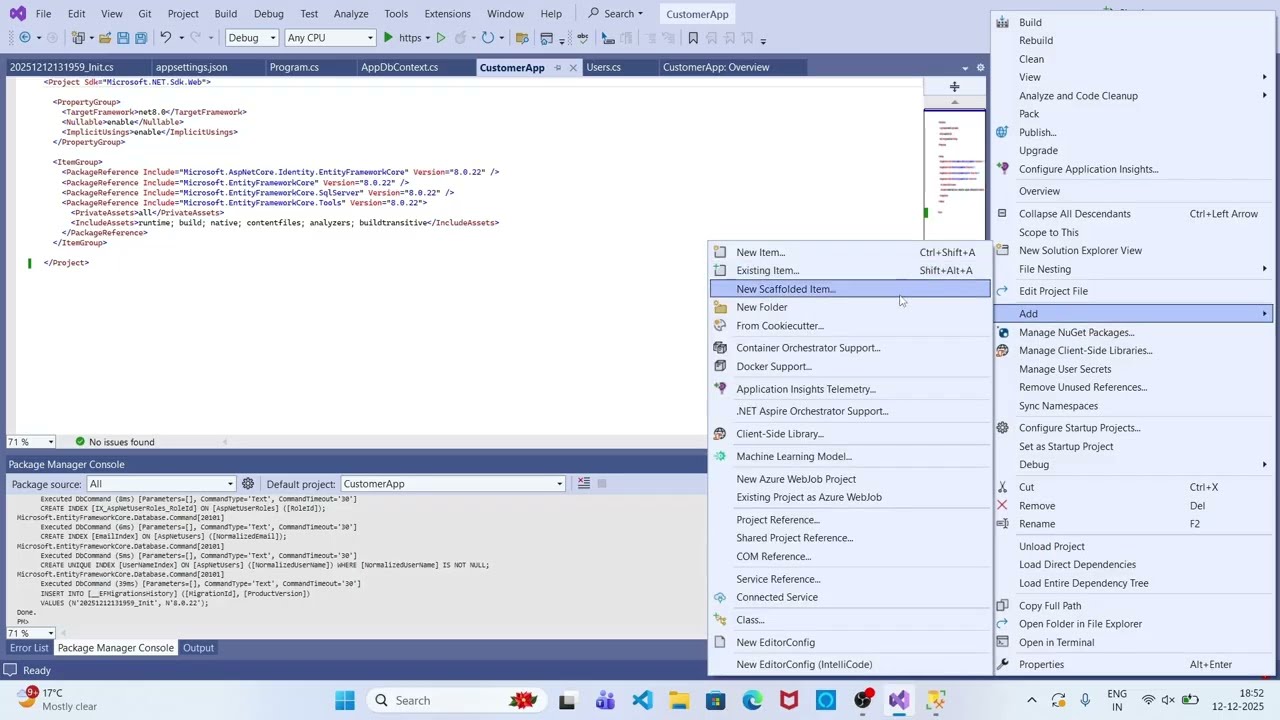Click editor split plus button
Viewport: 1280px width, 720px height.
954,87
